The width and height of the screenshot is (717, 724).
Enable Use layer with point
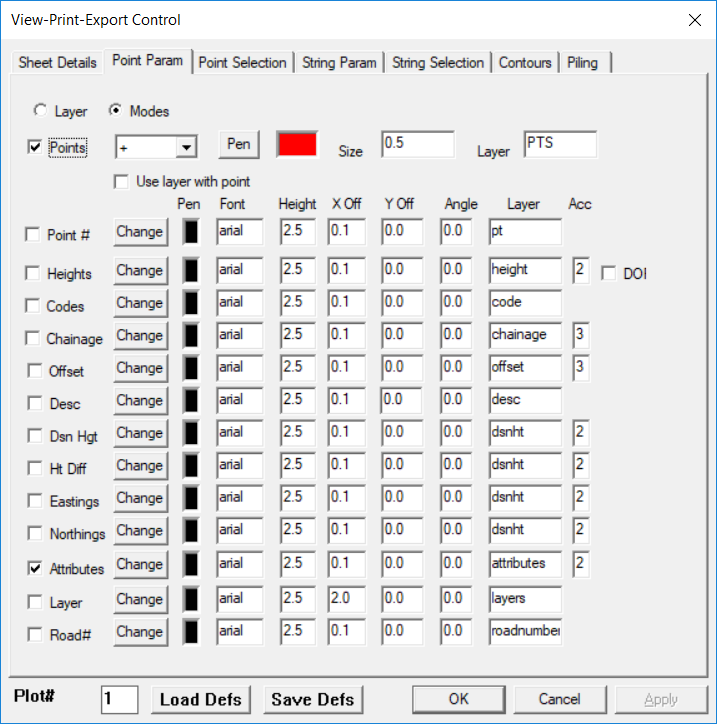pos(121,182)
